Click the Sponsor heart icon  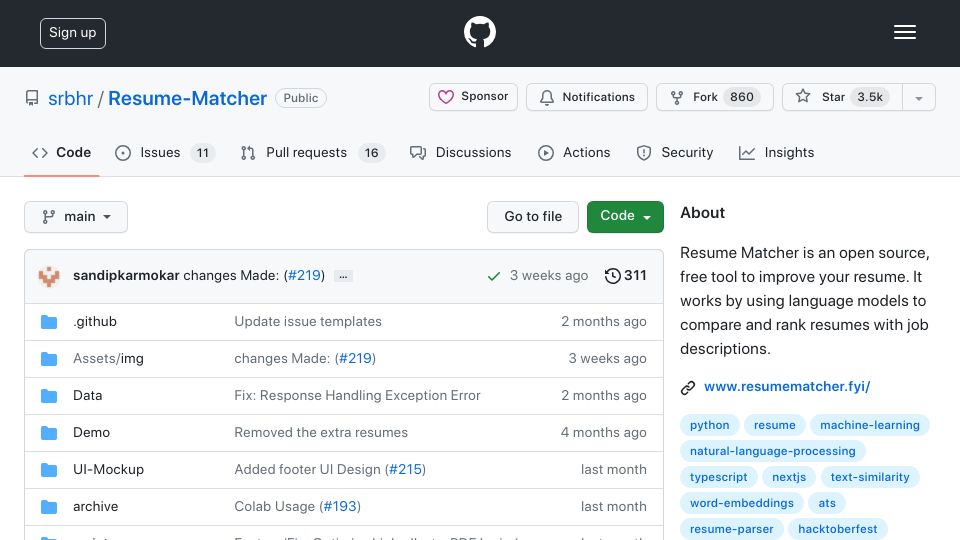point(446,97)
